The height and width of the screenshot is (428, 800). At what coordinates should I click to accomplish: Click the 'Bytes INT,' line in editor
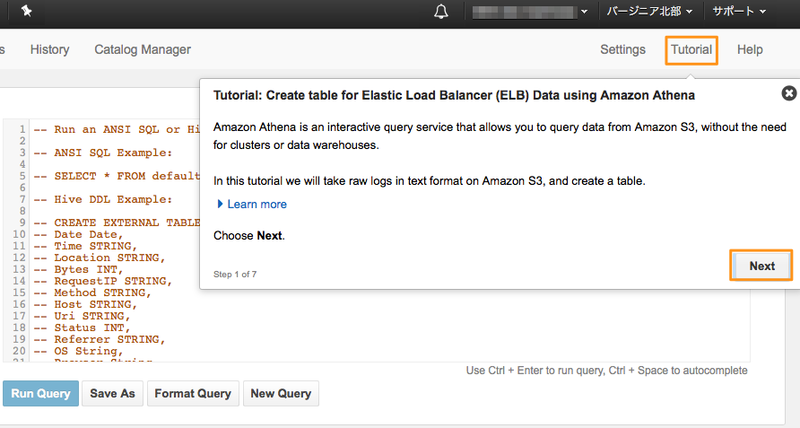click(79, 269)
